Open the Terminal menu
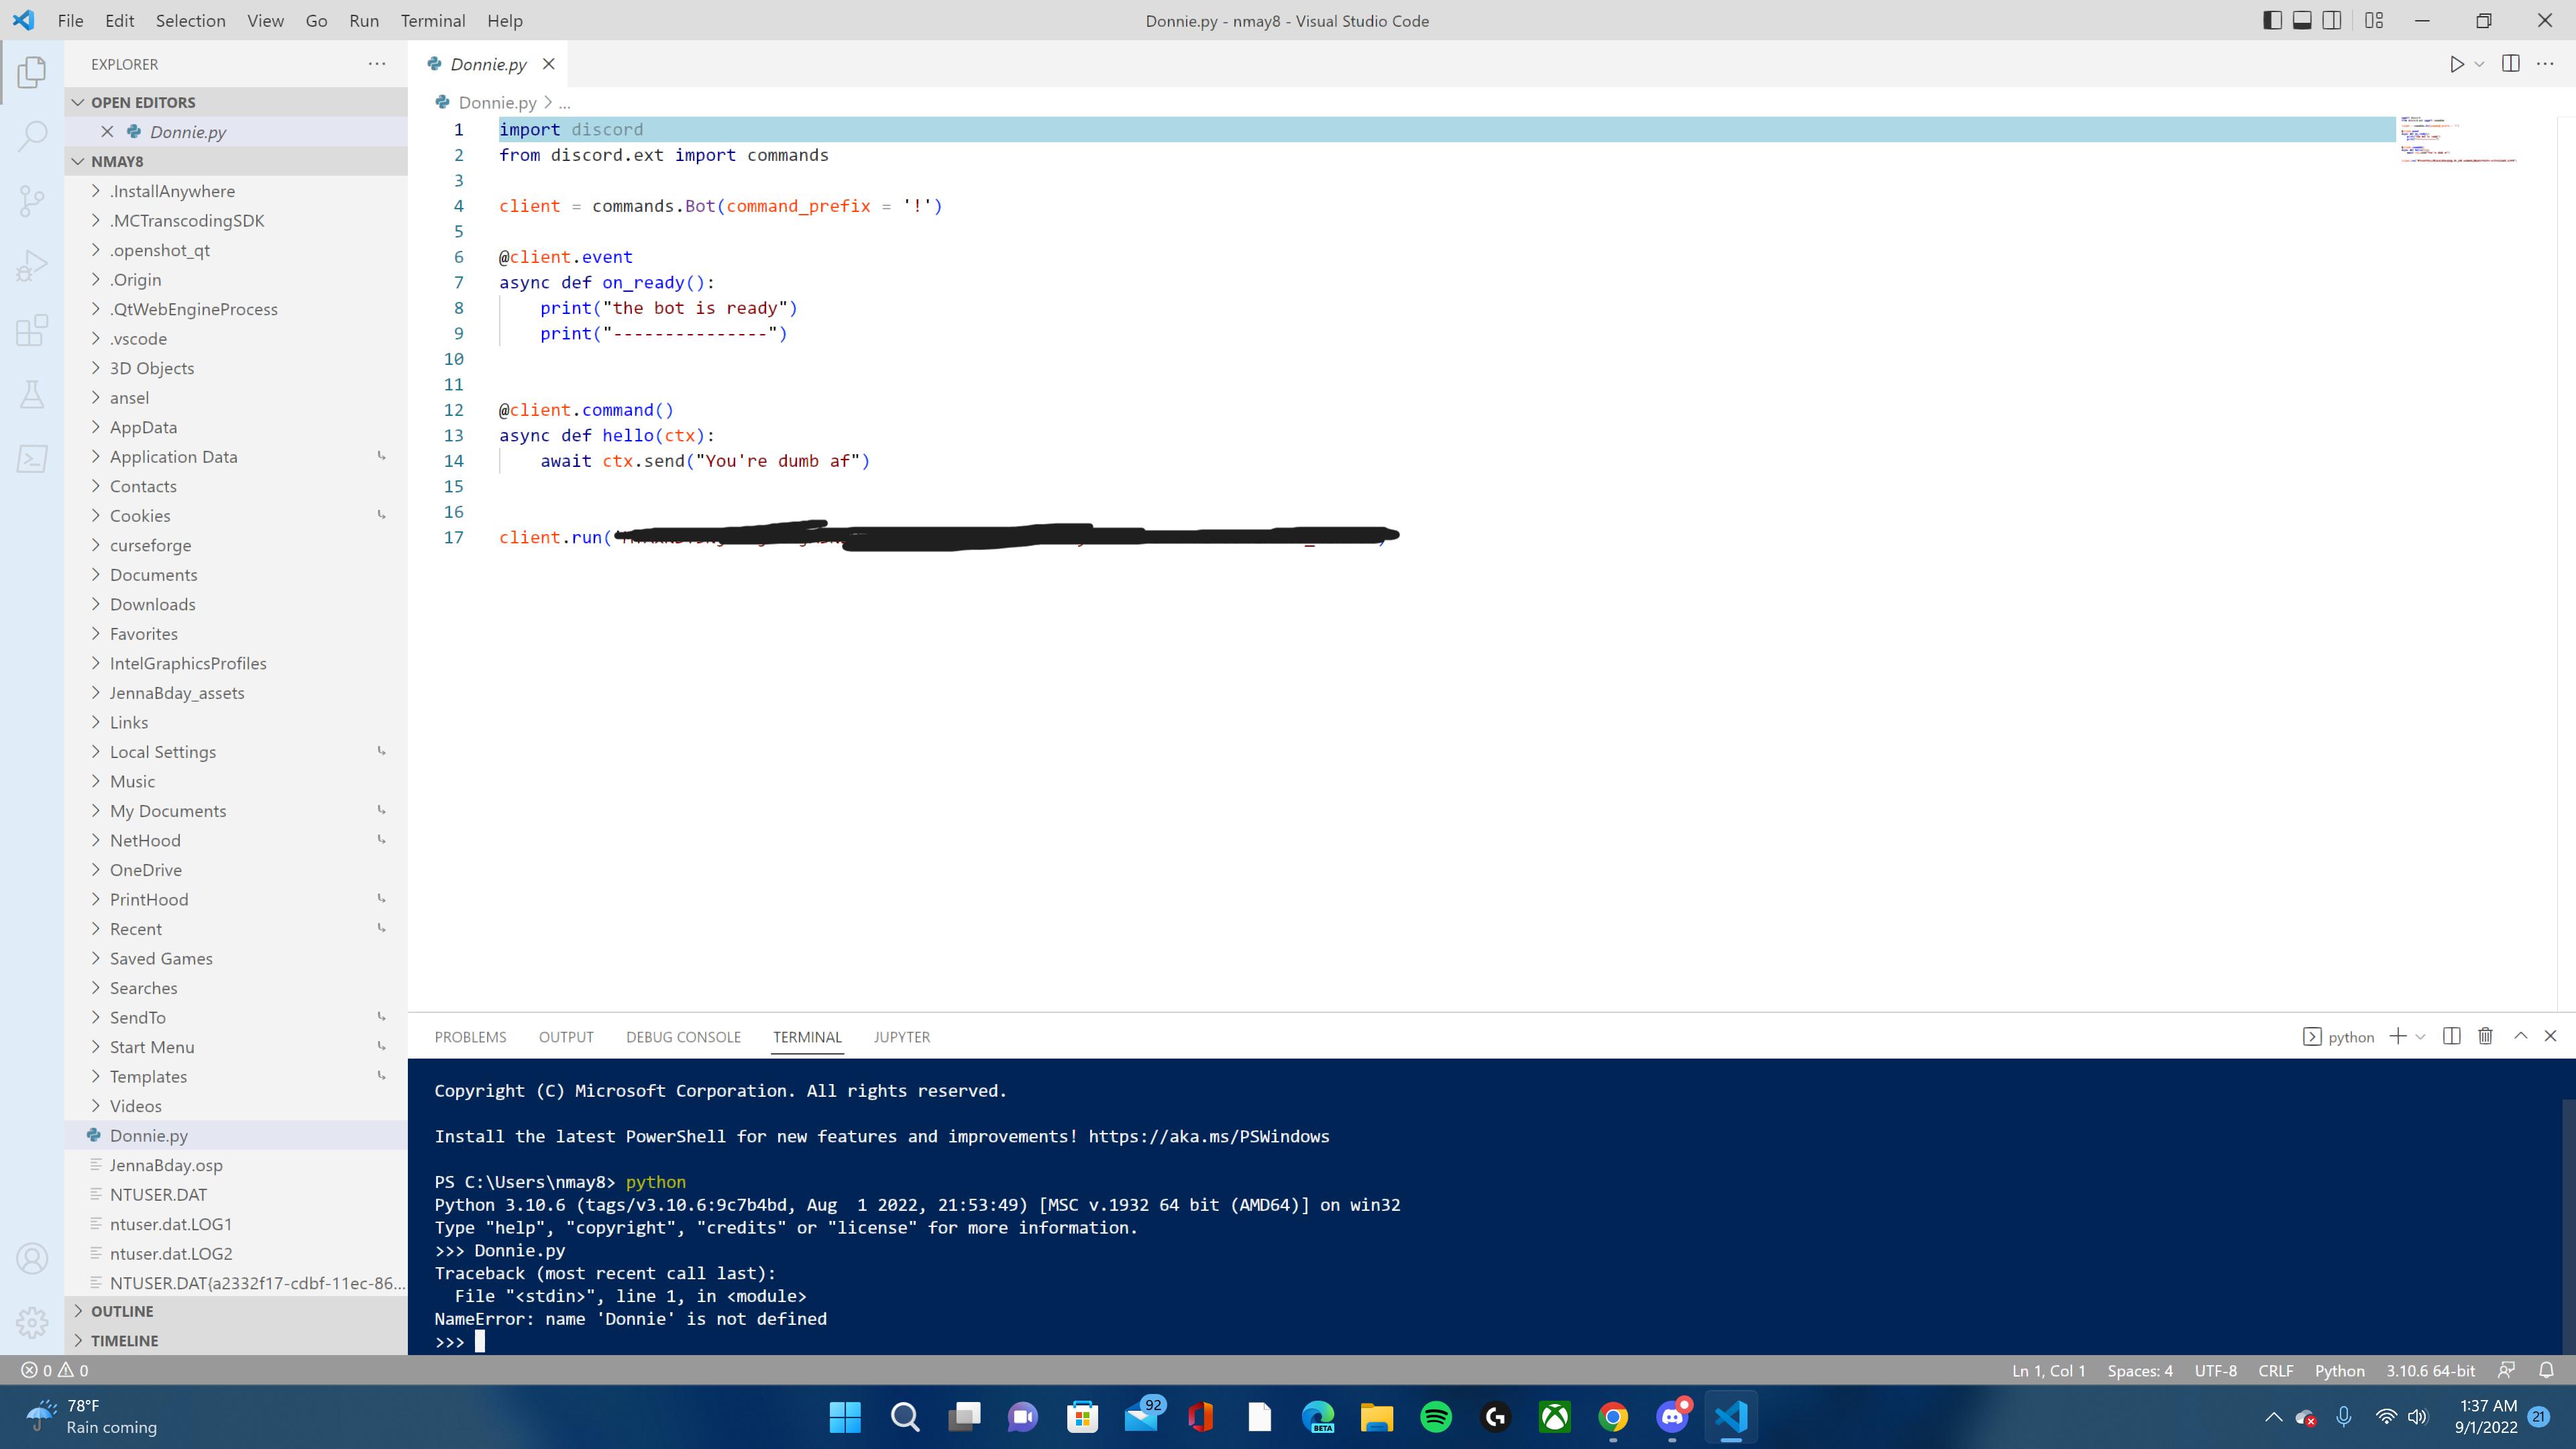Image resolution: width=2576 pixels, height=1449 pixels. (x=433, y=20)
